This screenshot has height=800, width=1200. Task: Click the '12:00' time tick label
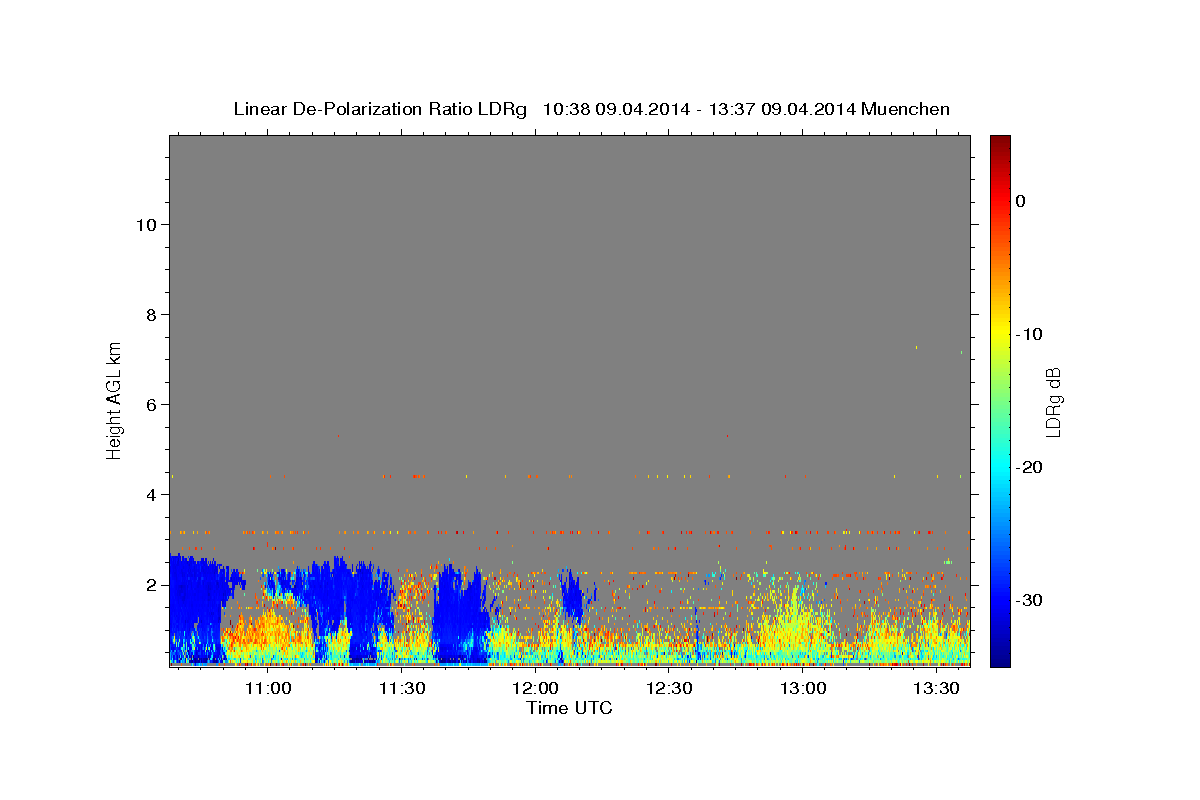[x=535, y=688]
